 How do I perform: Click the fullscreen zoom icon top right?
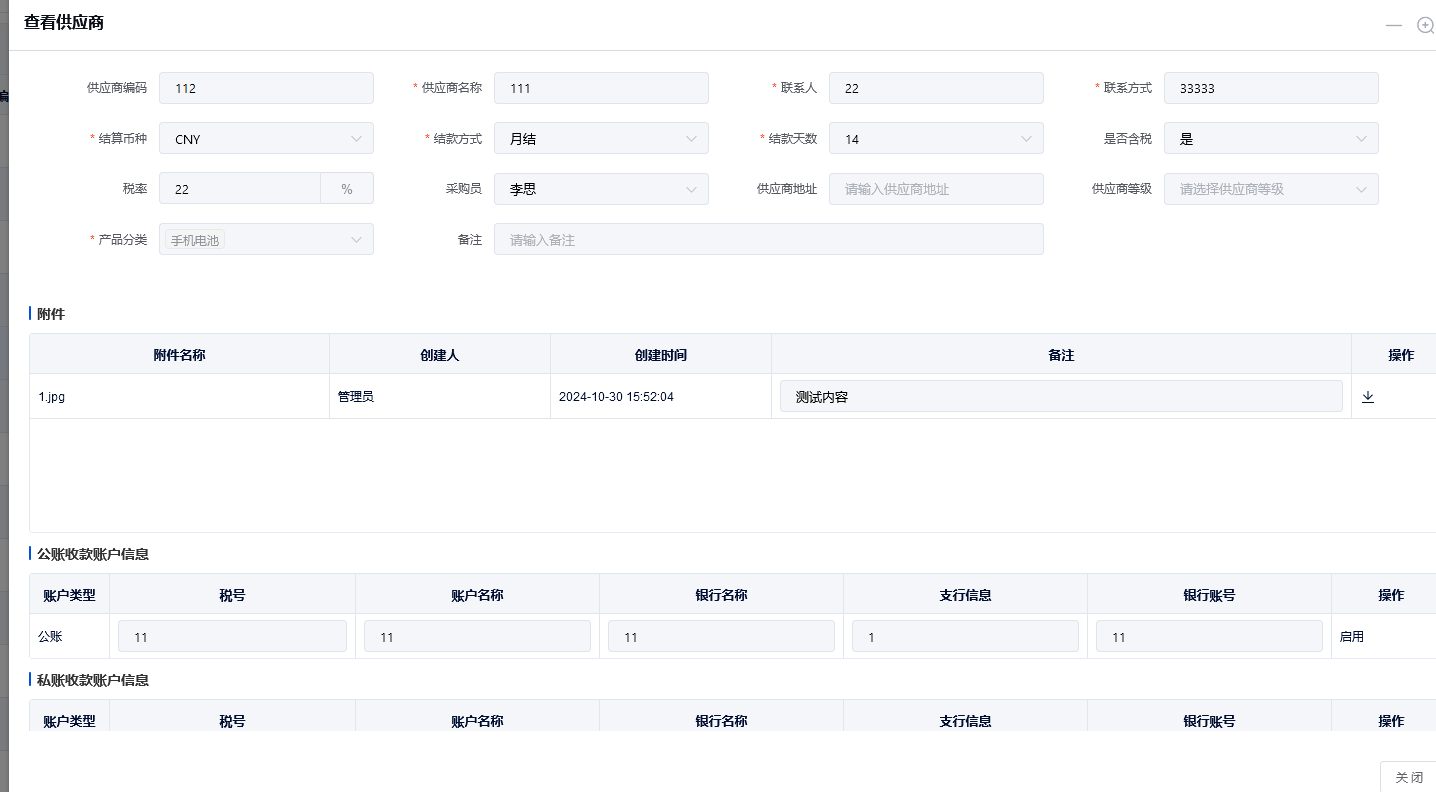pos(1425,25)
